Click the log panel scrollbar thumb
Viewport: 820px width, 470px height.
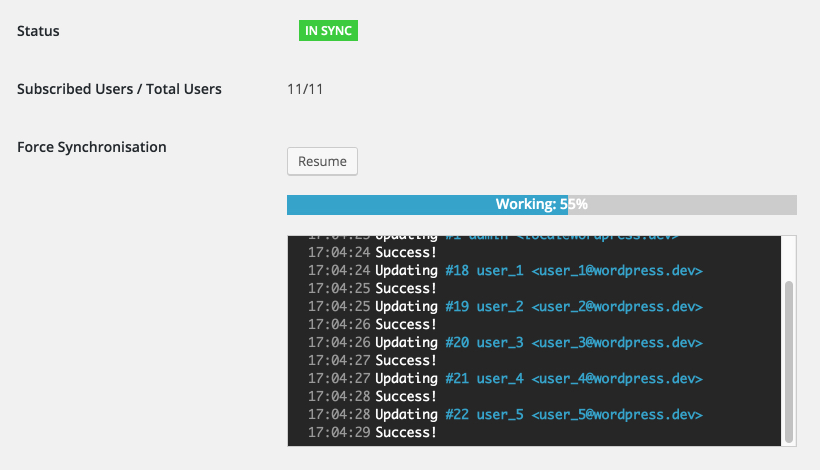point(789,362)
